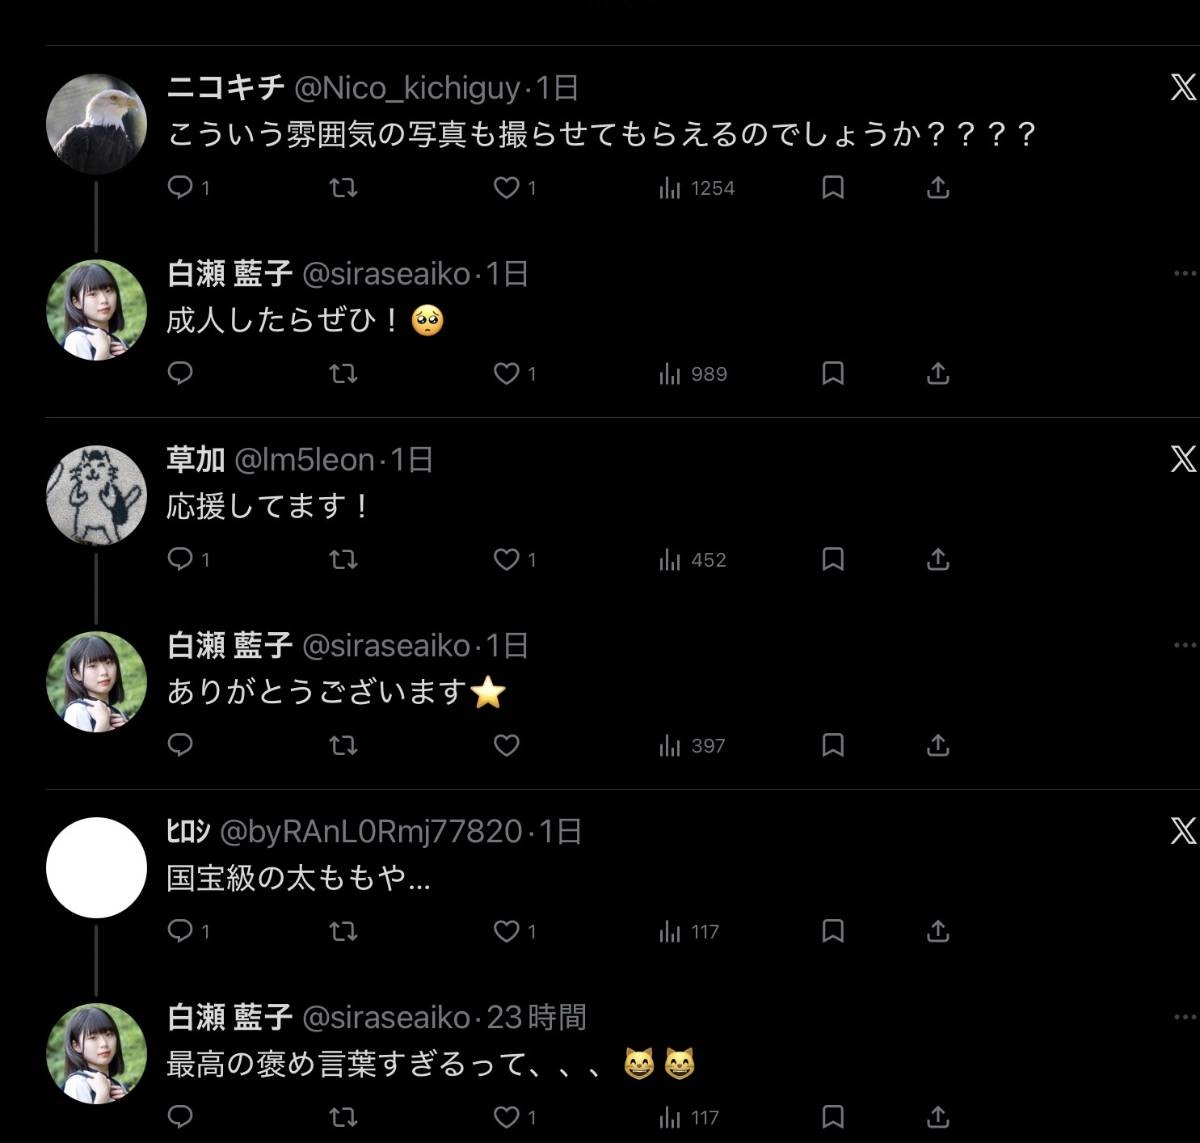Like ニコキチ's tweet
This screenshot has width=1200, height=1143.
515,188
